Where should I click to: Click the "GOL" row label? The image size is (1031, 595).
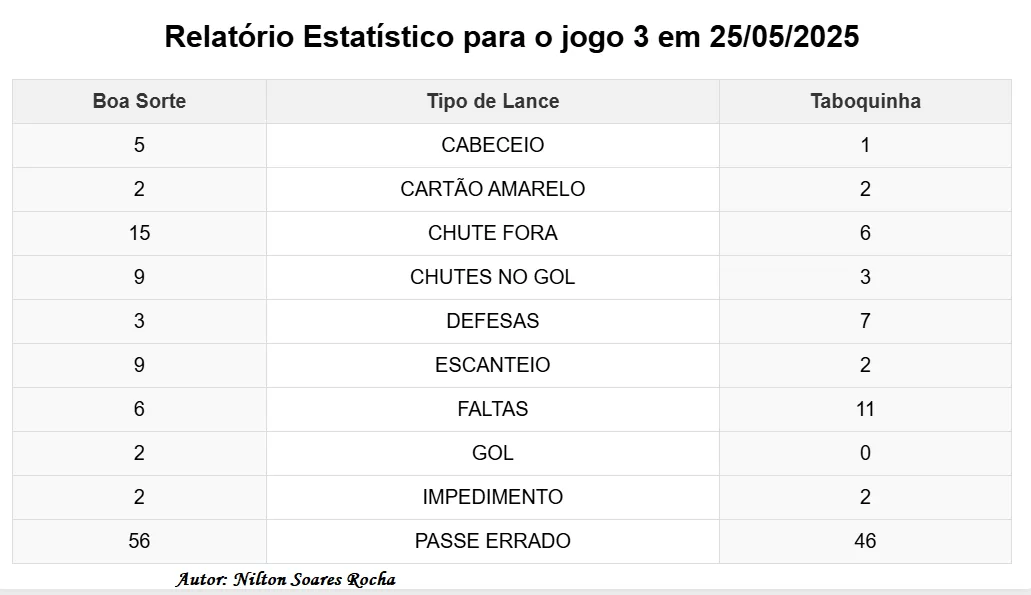coord(492,453)
